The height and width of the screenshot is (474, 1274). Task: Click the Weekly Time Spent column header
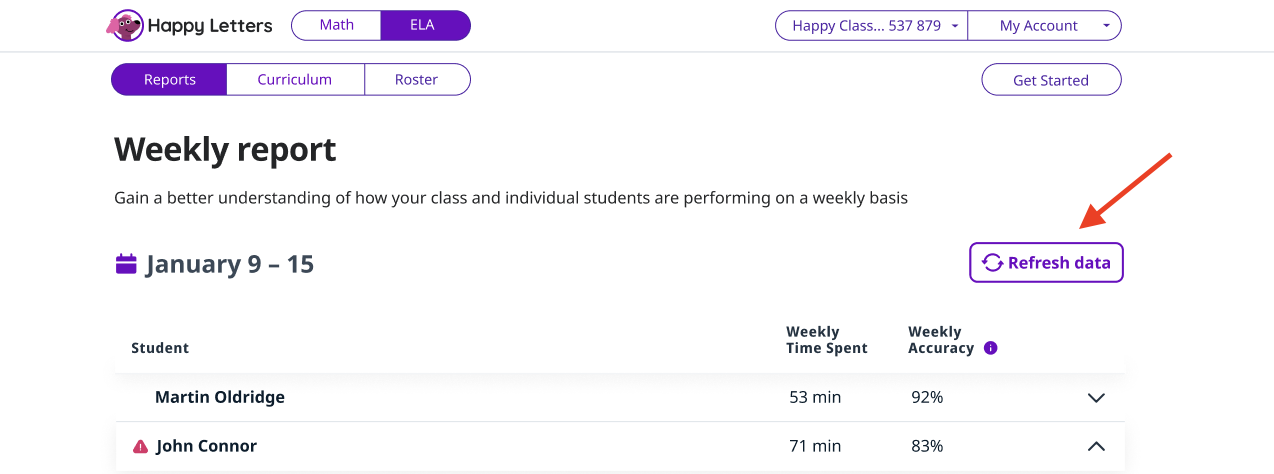tap(826, 340)
